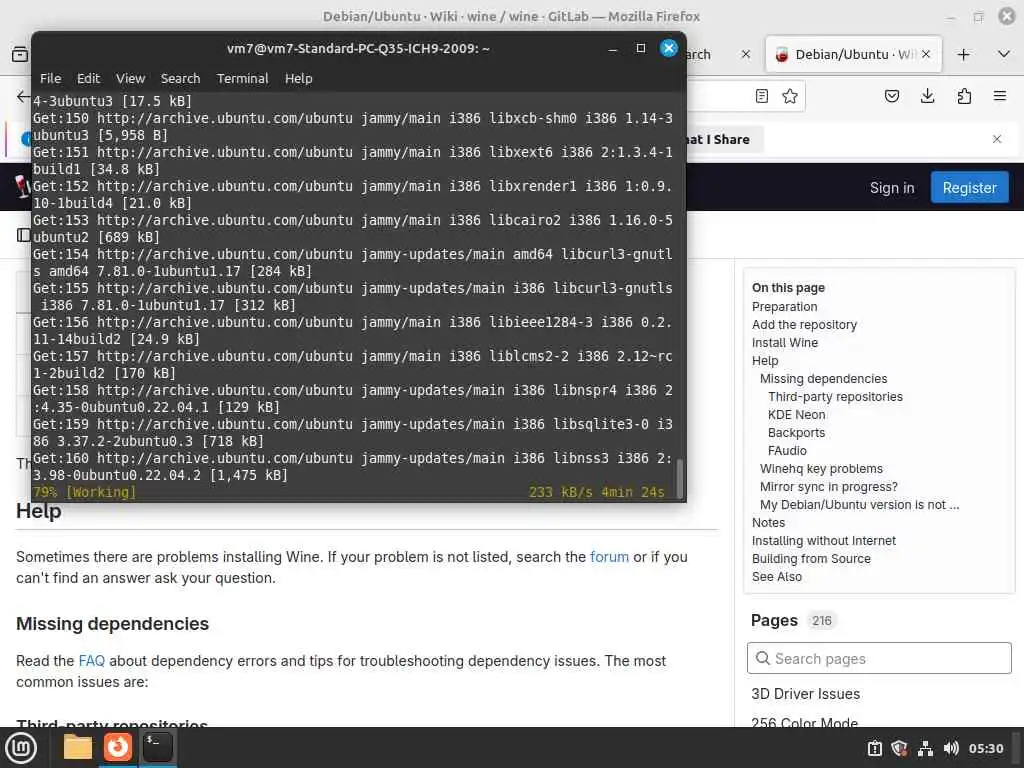Open the Search menu in terminal
Viewport: 1024px width, 768px height.
pos(180,78)
